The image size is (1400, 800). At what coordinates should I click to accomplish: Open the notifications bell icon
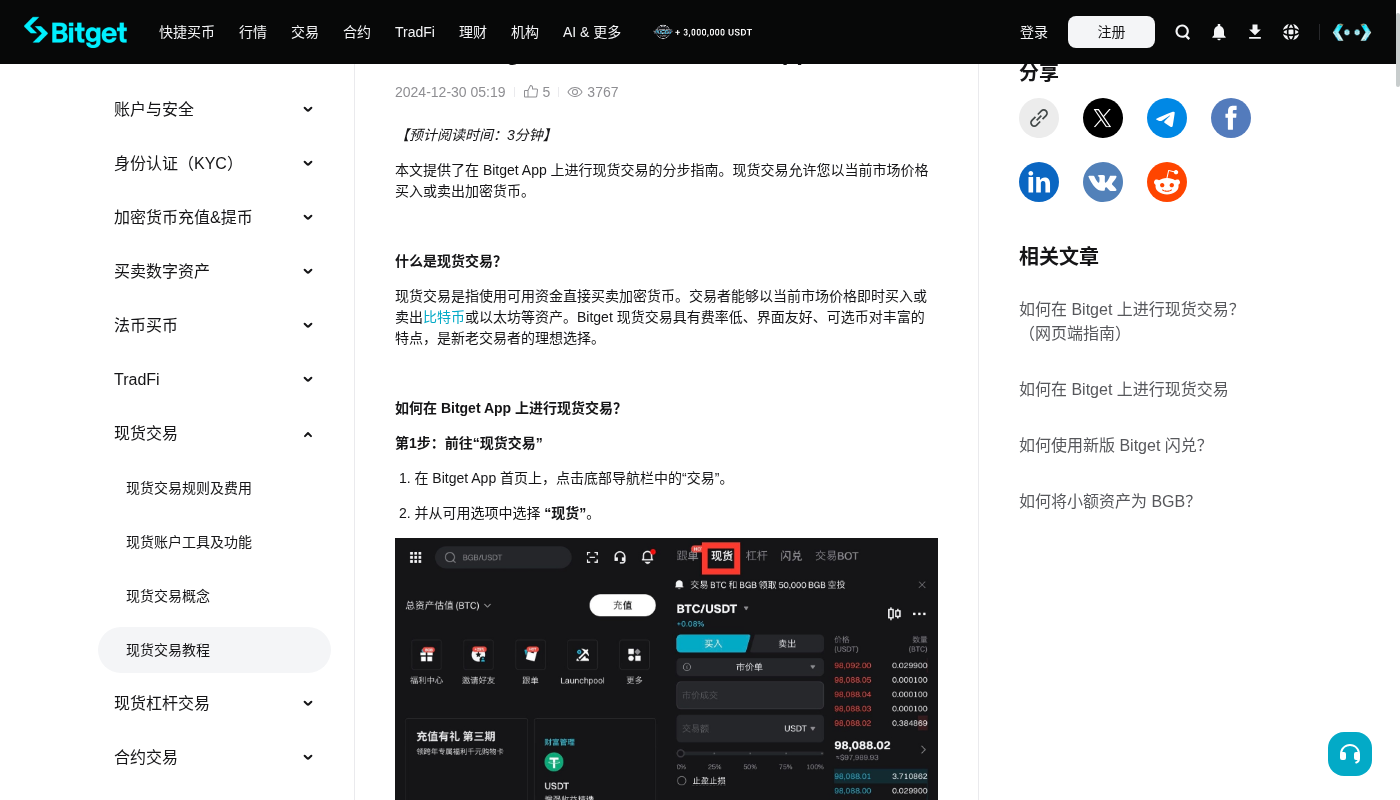click(x=1219, y=32)
